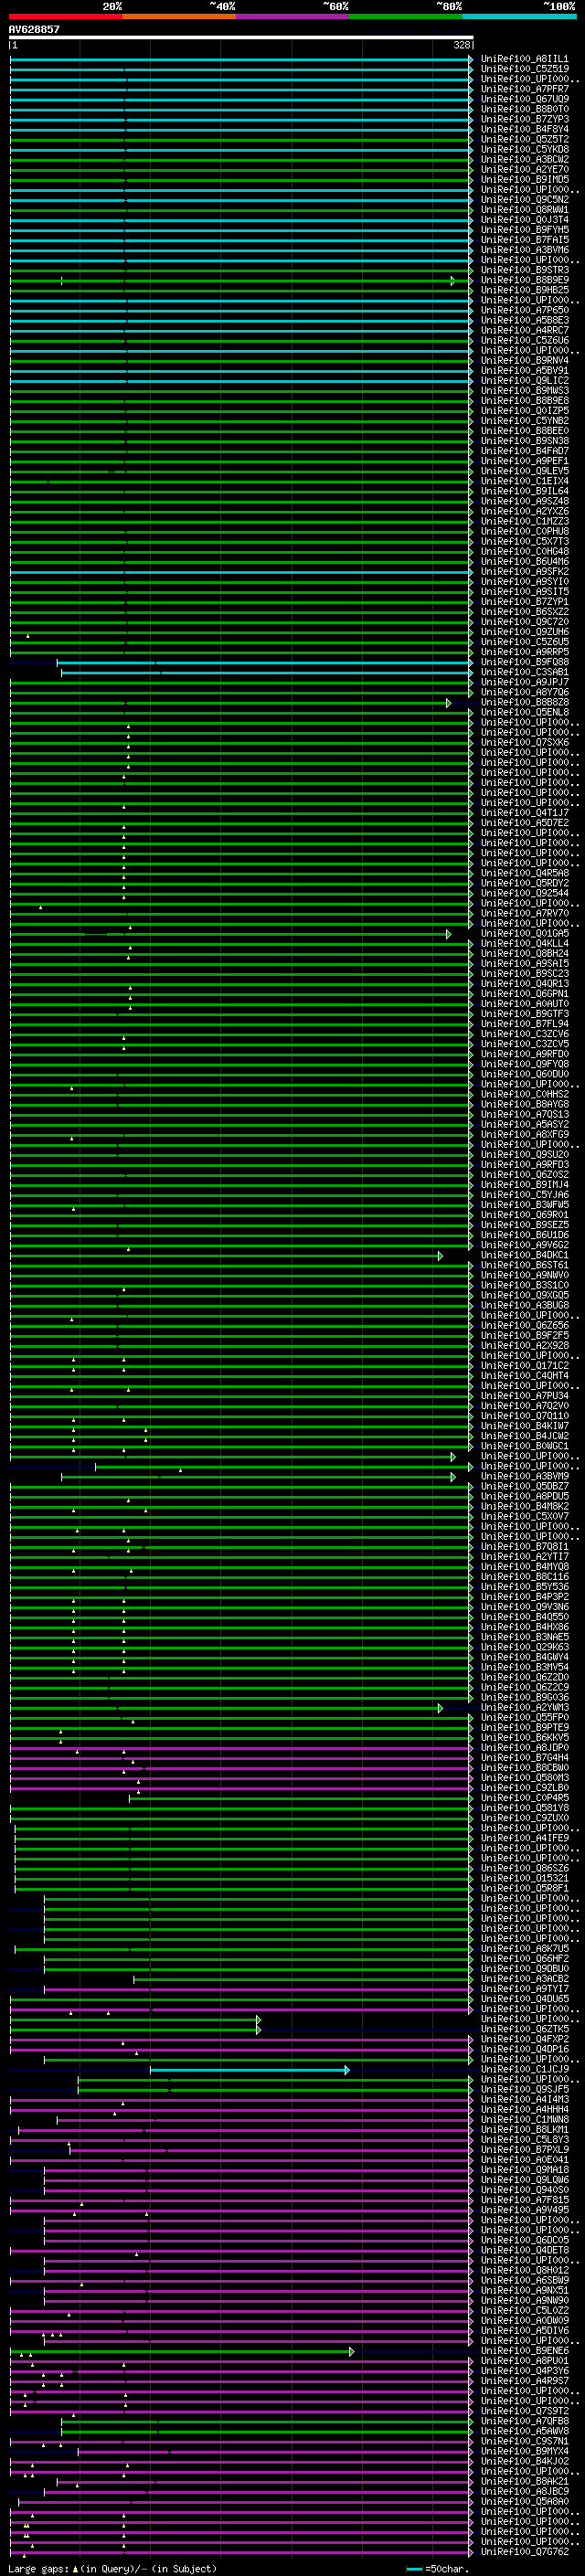The image size is (585, 2576).
Task: Select the UniRef100_Q69R01 label
Action: 525,1215
